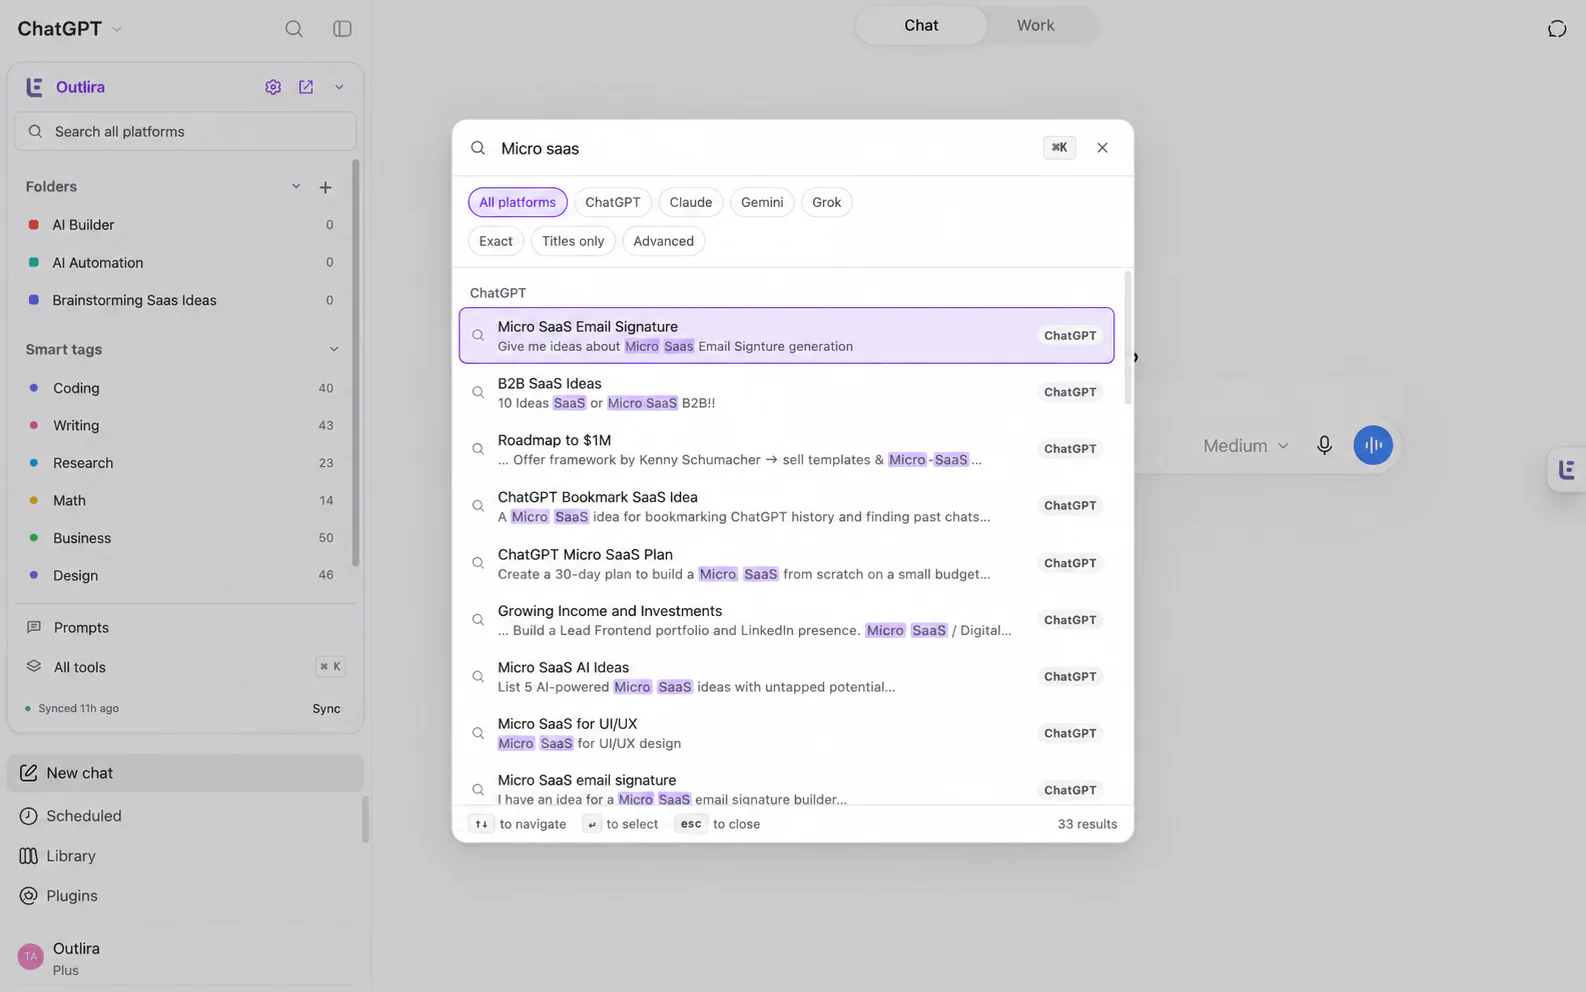
Task: Open the Outlira Plus account profile
Action: pyautogui.click(x=186, y=958)
